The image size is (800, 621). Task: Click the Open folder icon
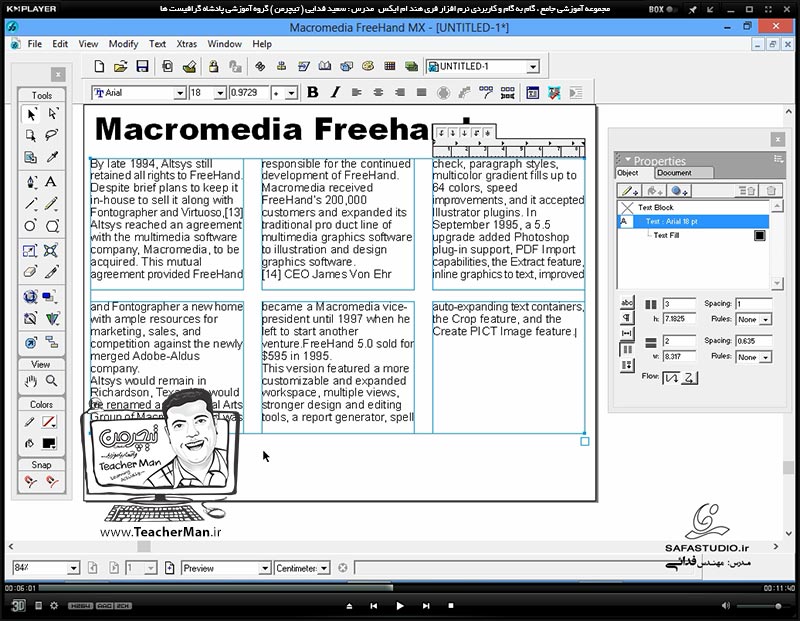tap(120, 66)
